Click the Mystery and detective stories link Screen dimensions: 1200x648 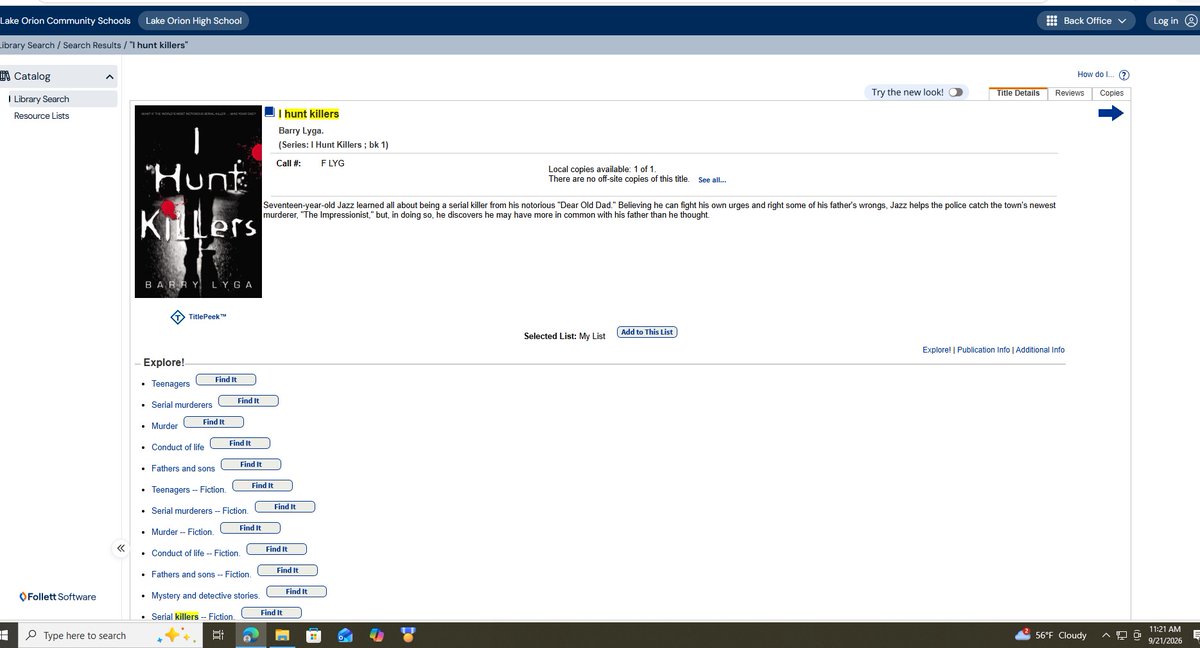tap(205, 596)
